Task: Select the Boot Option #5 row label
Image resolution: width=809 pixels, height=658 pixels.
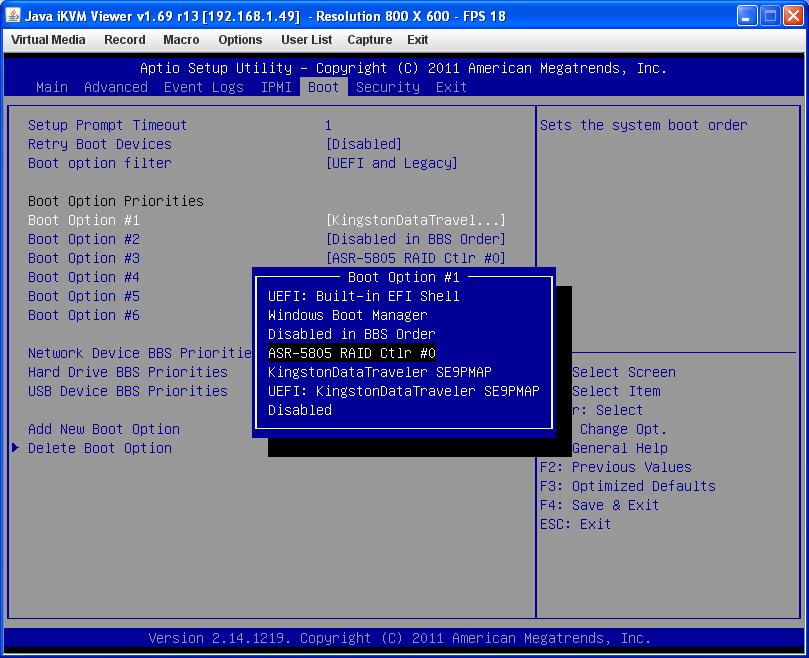Action: [84, 296]
